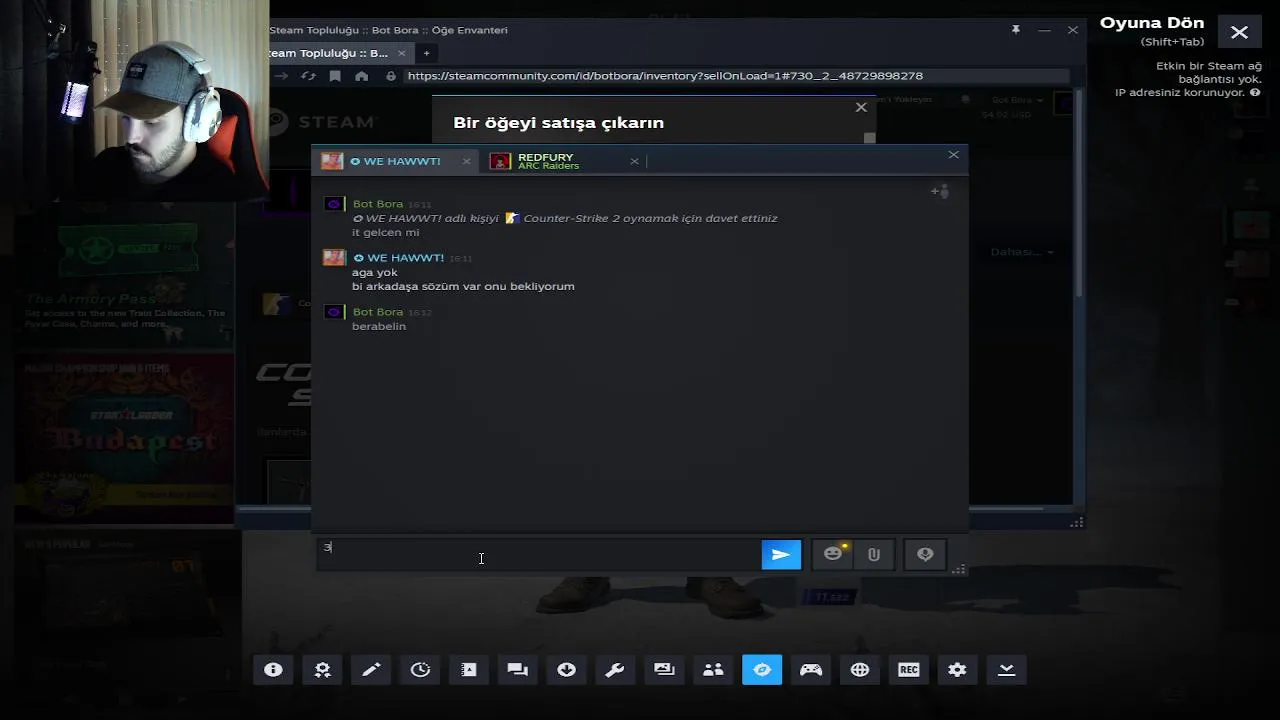Viewport: 1280px width, 720px height.
Task: Open the playtime clock icon
Action: coord(420,670)
